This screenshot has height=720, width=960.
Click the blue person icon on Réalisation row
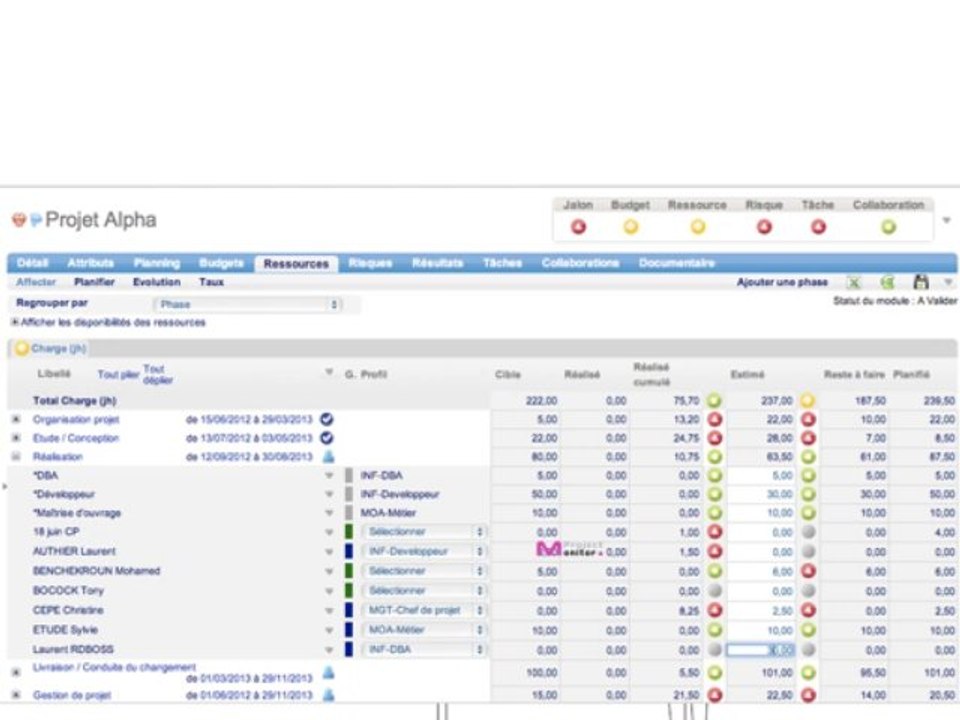click(x=328, y=456)
